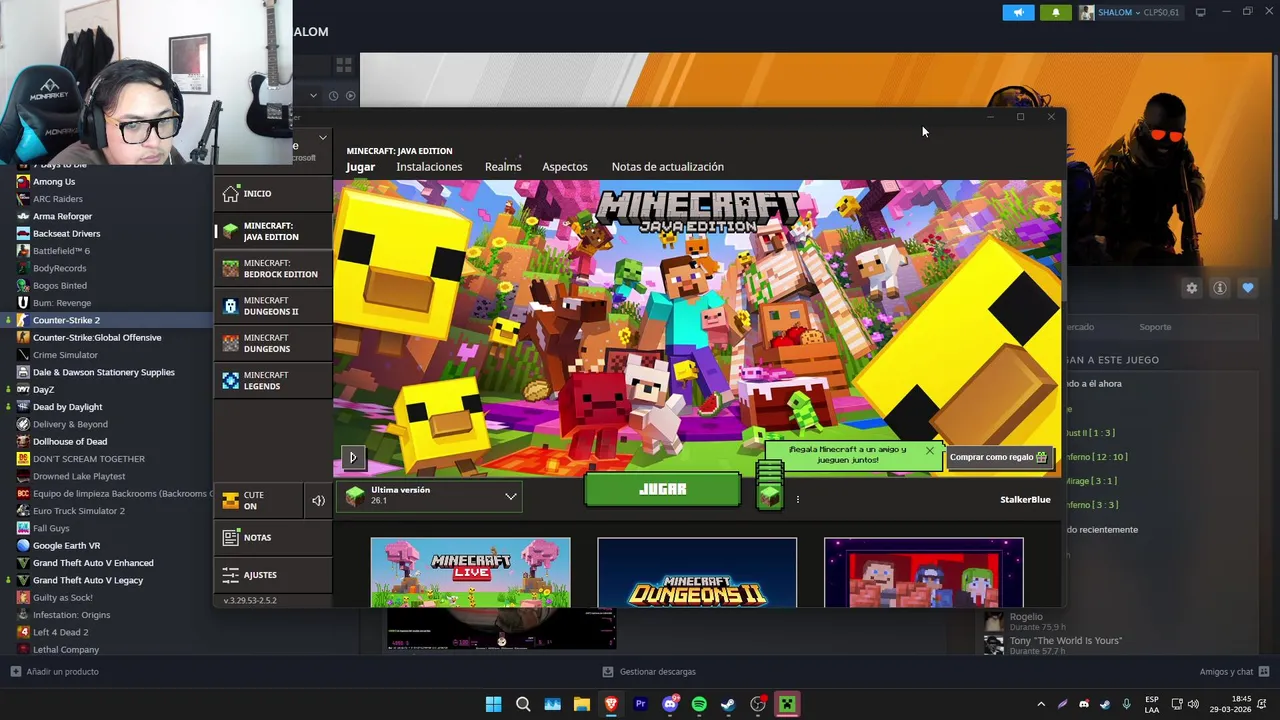This screenshot has width=1280, height=720.
Task: Switch to the Aspectos tab
Action: click(565, 167)
